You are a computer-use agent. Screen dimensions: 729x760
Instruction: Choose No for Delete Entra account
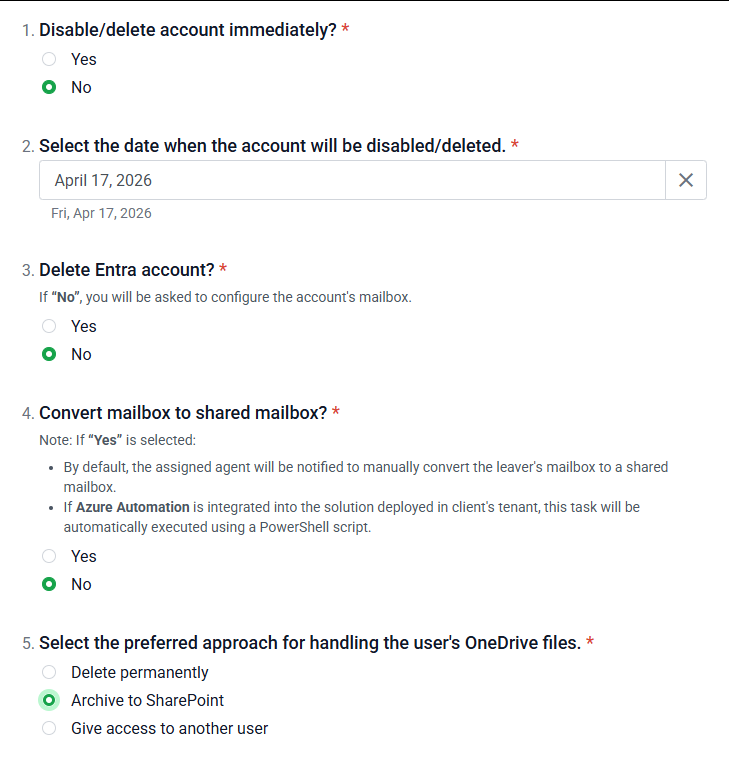(x=49, y=354)
